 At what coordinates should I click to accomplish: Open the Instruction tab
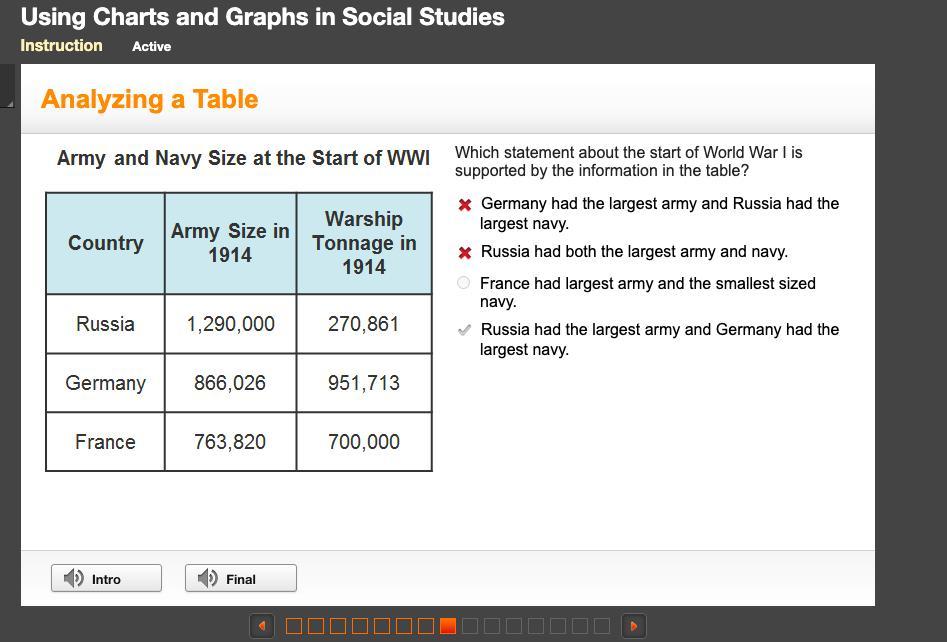[61, 46]
